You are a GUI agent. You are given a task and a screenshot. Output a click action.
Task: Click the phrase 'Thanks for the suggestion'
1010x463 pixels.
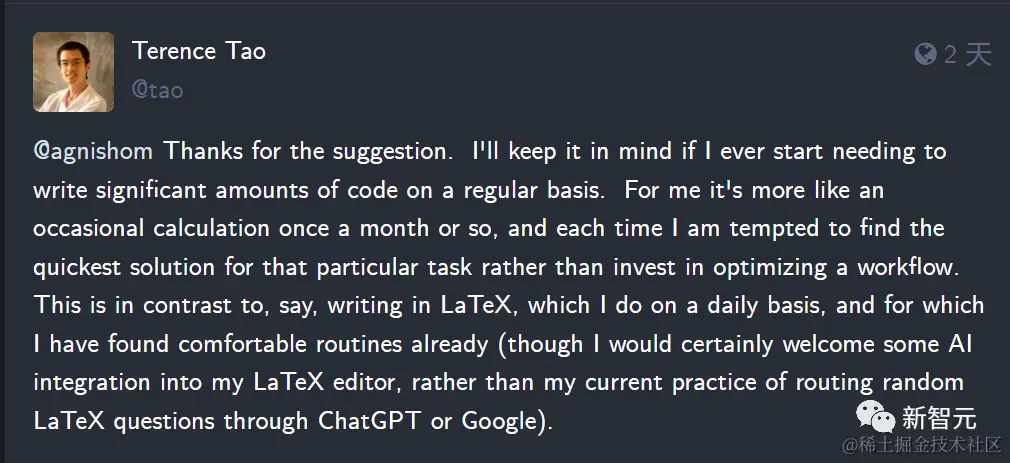pos(305,152)
